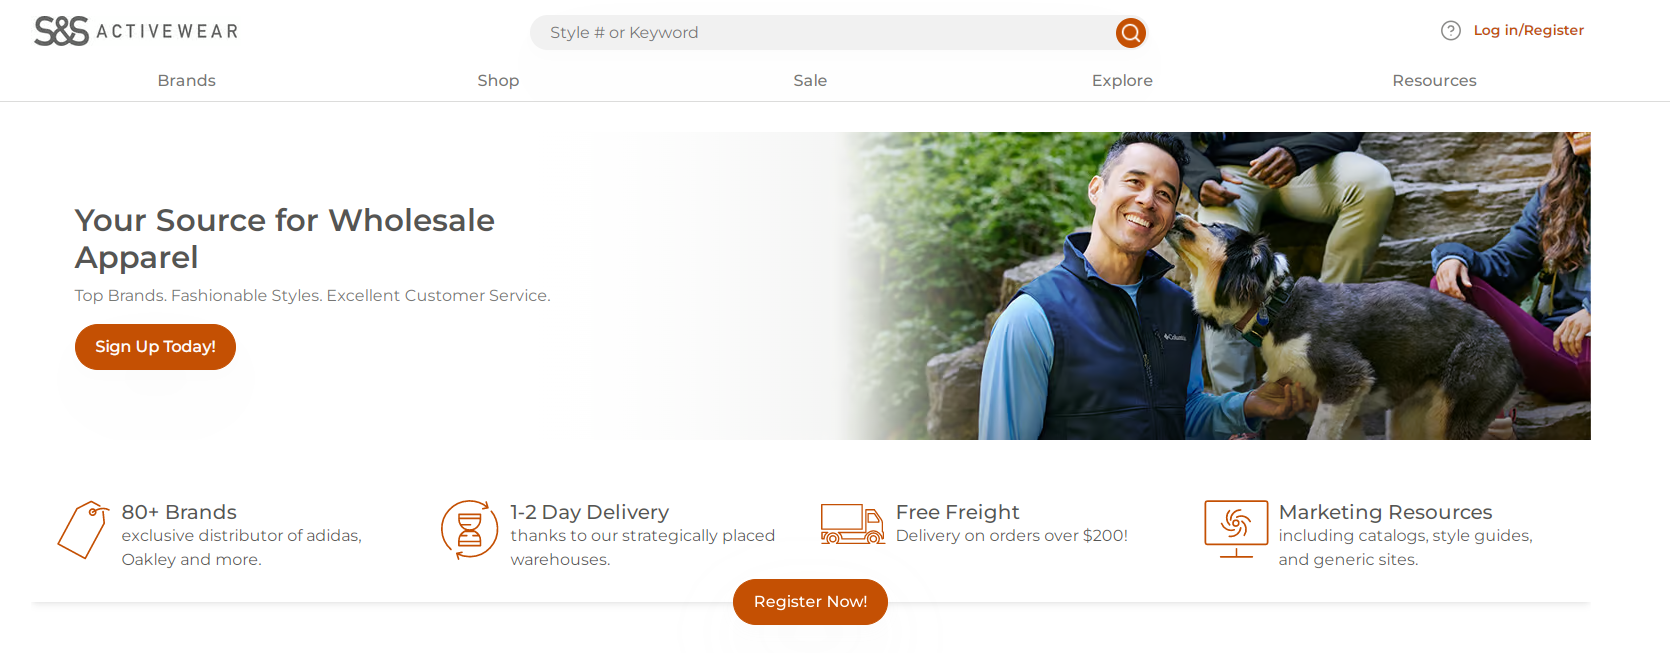Open the Sale navigation menu

[x=810, y=81]
